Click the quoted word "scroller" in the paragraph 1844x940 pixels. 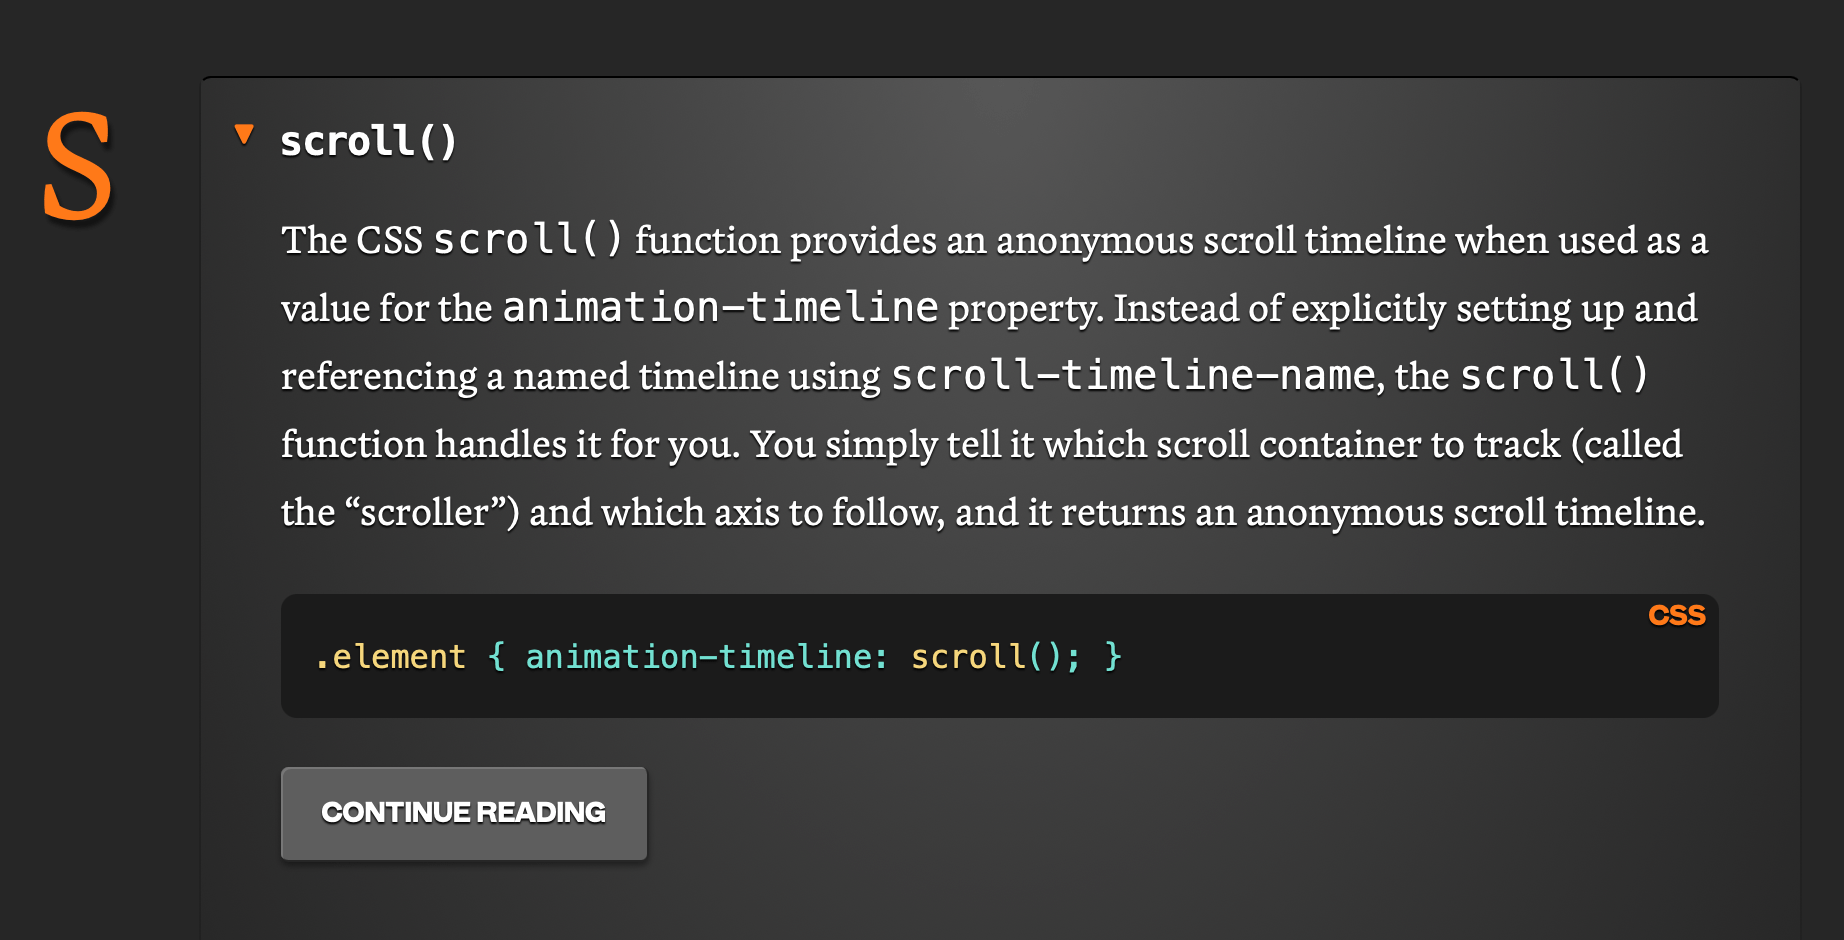426,512
